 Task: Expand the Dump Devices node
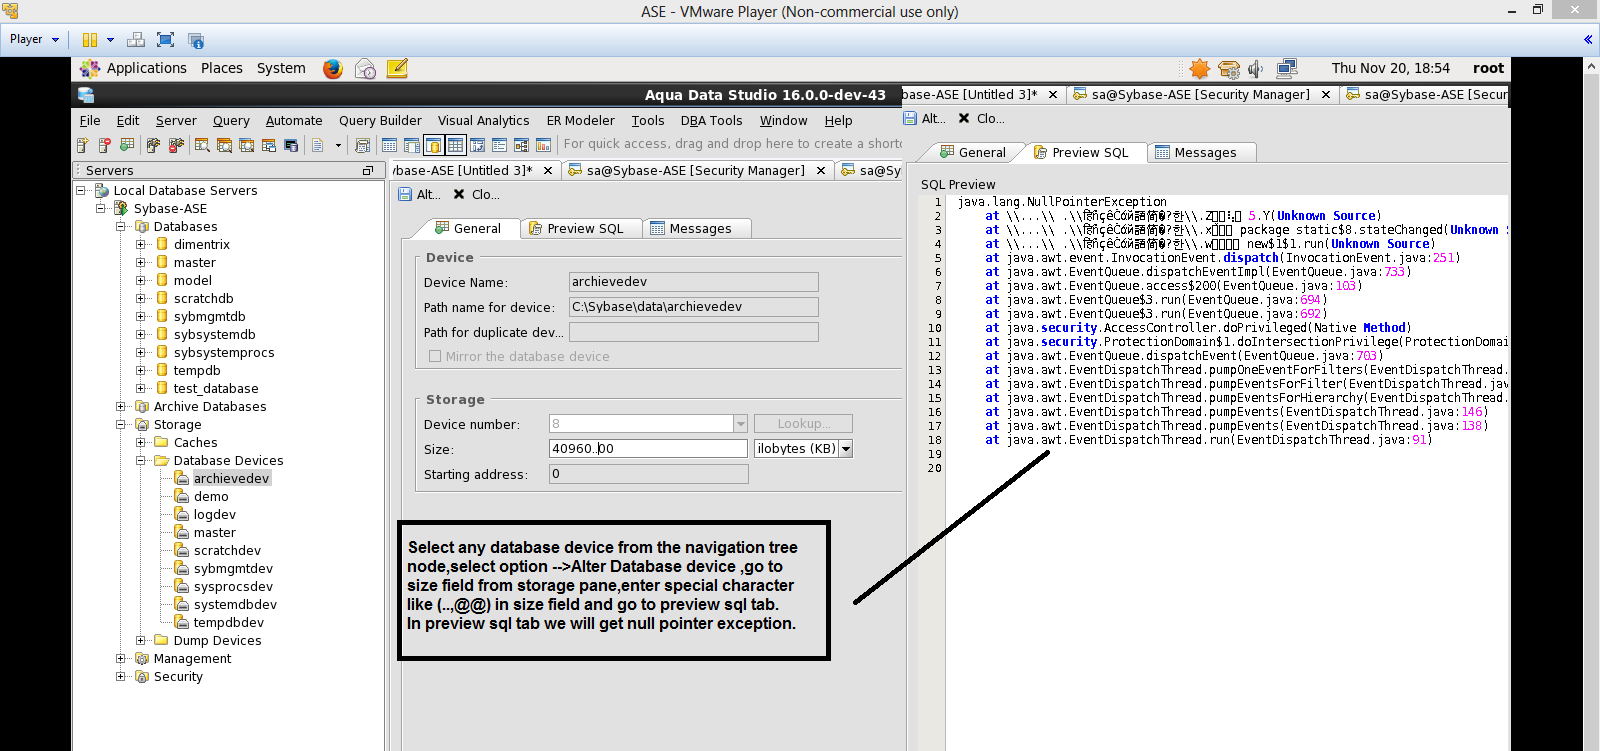pyautogui.click(x=140, y=641)
